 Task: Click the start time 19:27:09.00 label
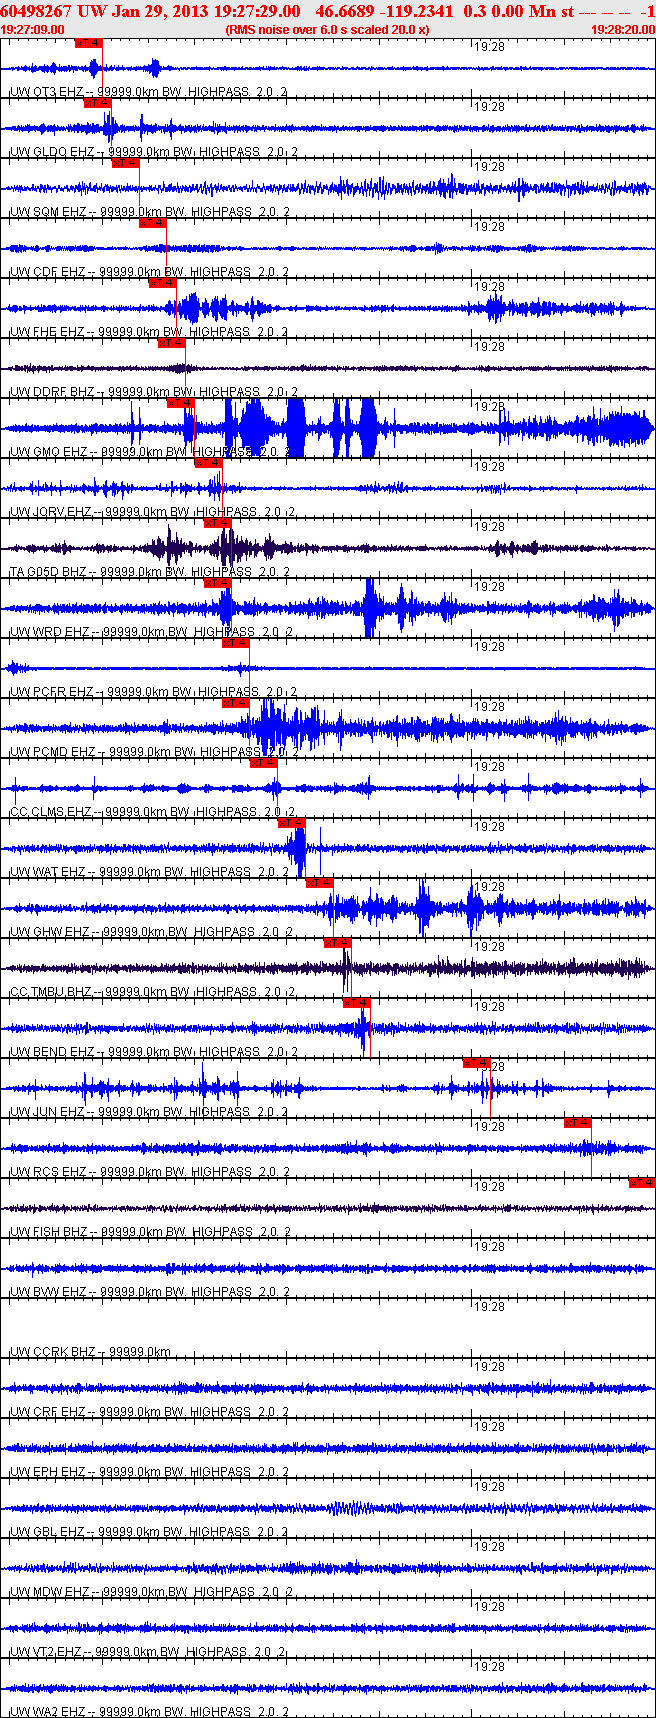32,30
